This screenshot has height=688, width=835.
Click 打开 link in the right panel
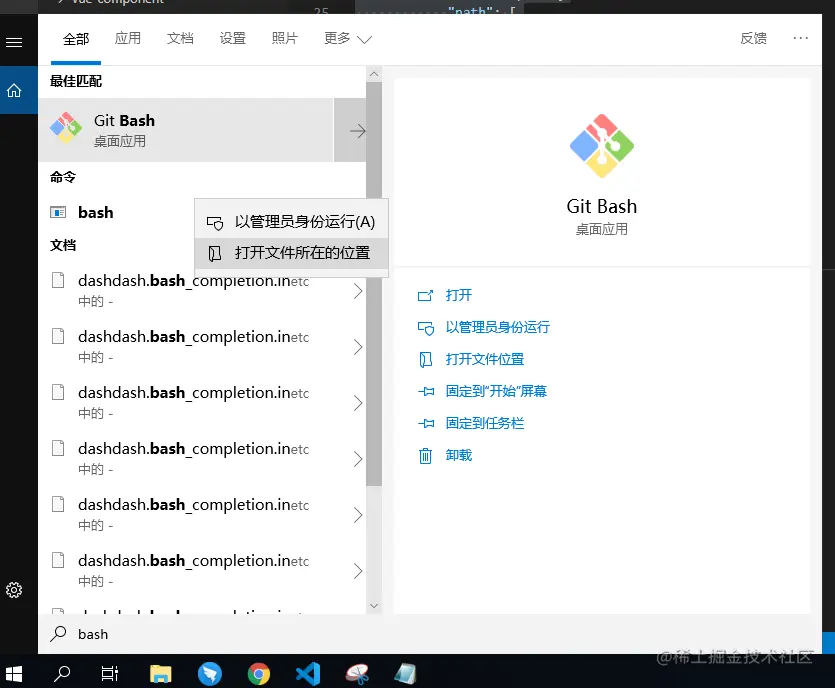point(459,295)
